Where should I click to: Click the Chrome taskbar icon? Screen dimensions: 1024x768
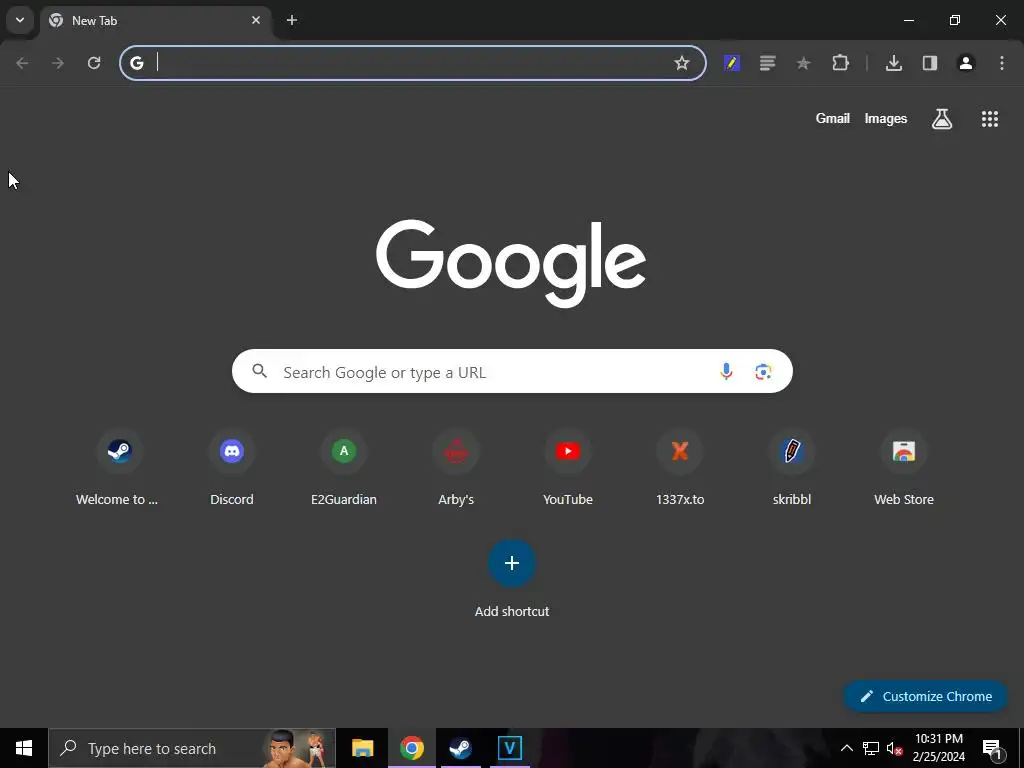pyautogui.click(x=412, y=748)
